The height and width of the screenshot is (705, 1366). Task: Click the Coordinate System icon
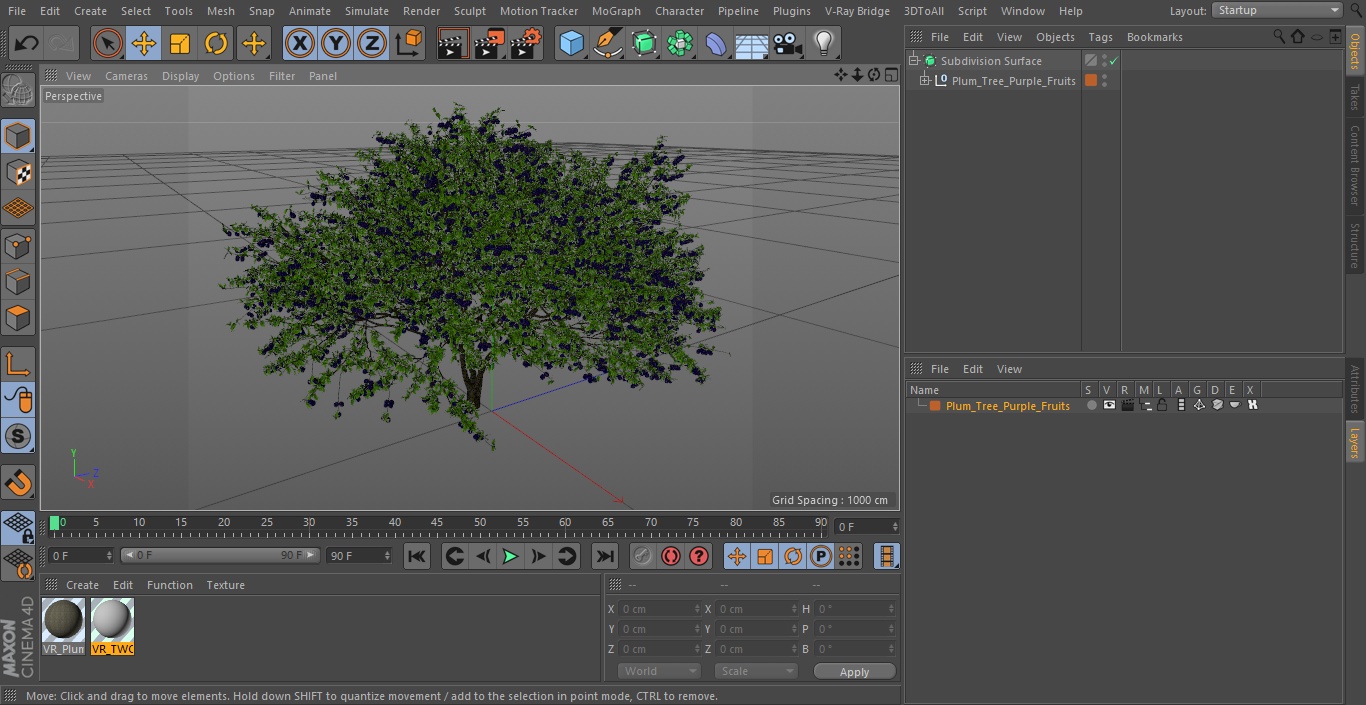click(409, 43)
